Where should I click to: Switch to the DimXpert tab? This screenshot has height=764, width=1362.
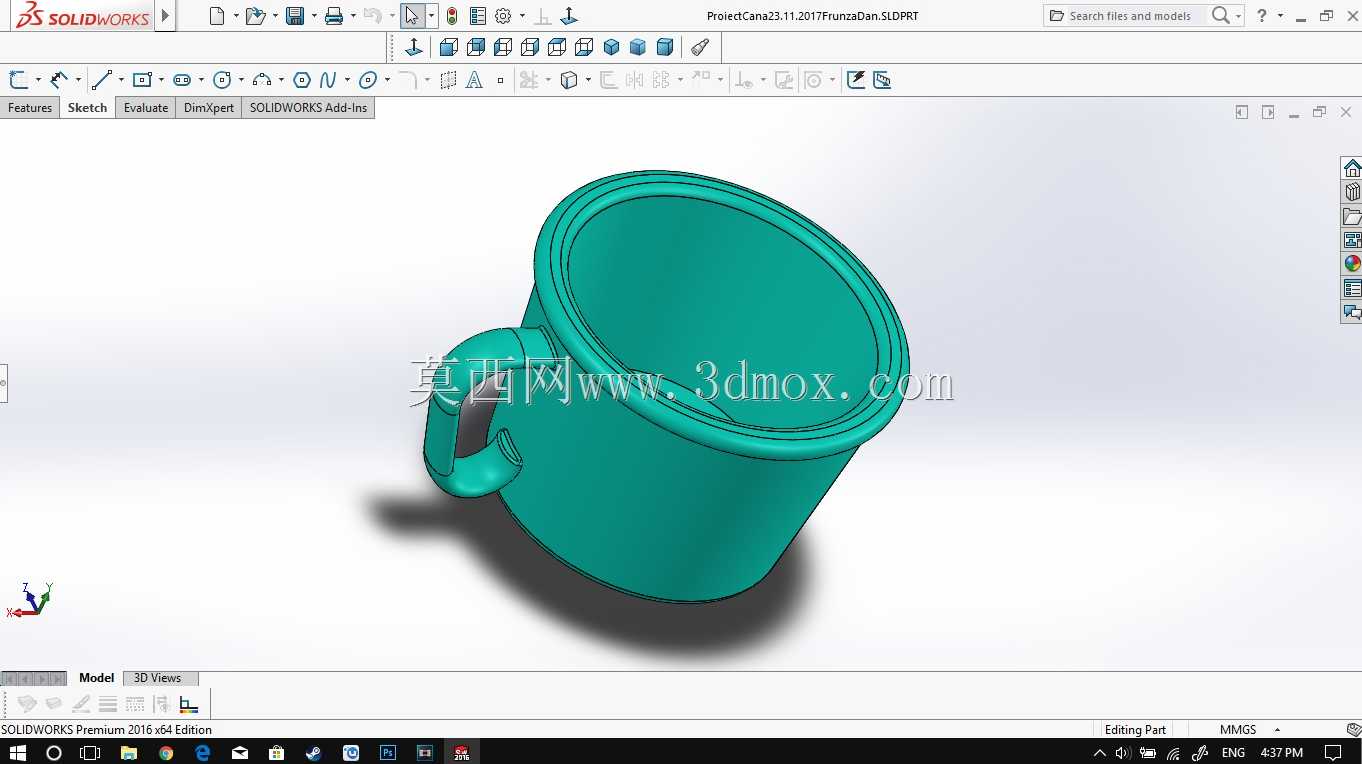[209, 108]
